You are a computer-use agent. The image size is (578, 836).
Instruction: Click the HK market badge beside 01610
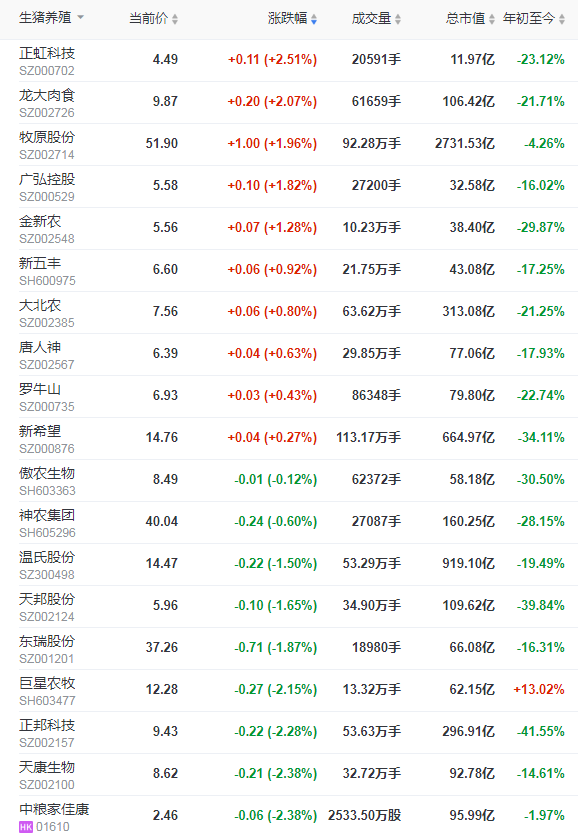[x=26, y=827]
